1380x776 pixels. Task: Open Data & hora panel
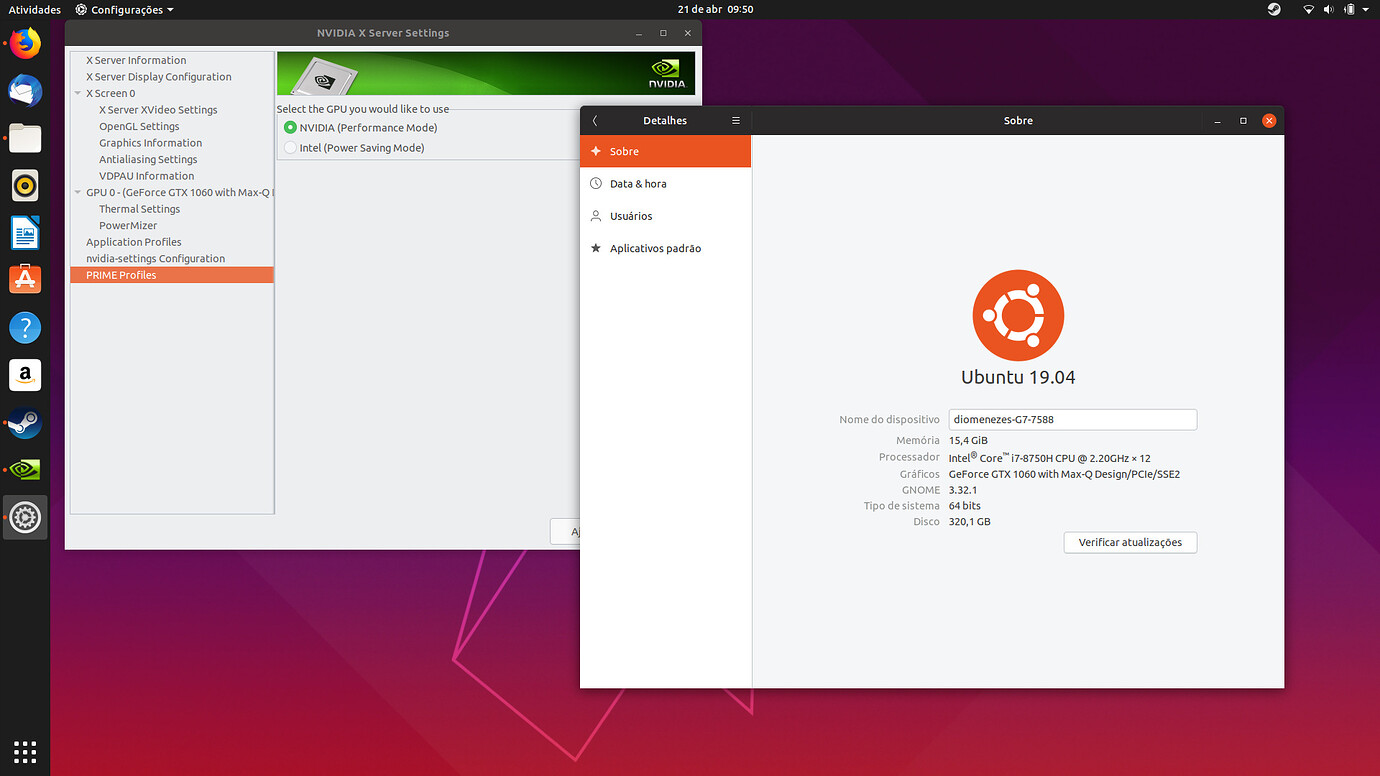pos(665,183)
